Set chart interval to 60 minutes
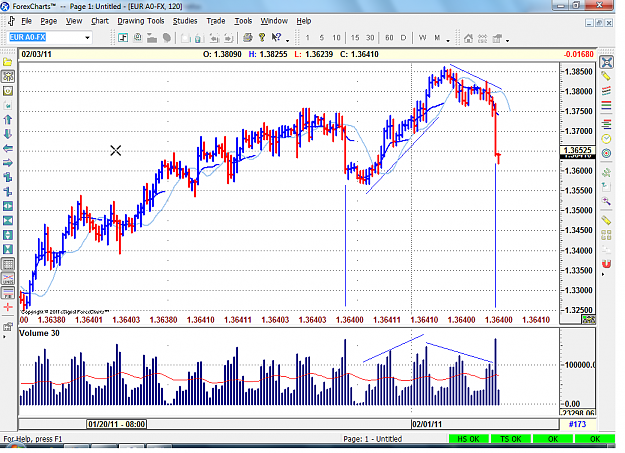This screenshot has height=453, width=625. click(389, 38)
